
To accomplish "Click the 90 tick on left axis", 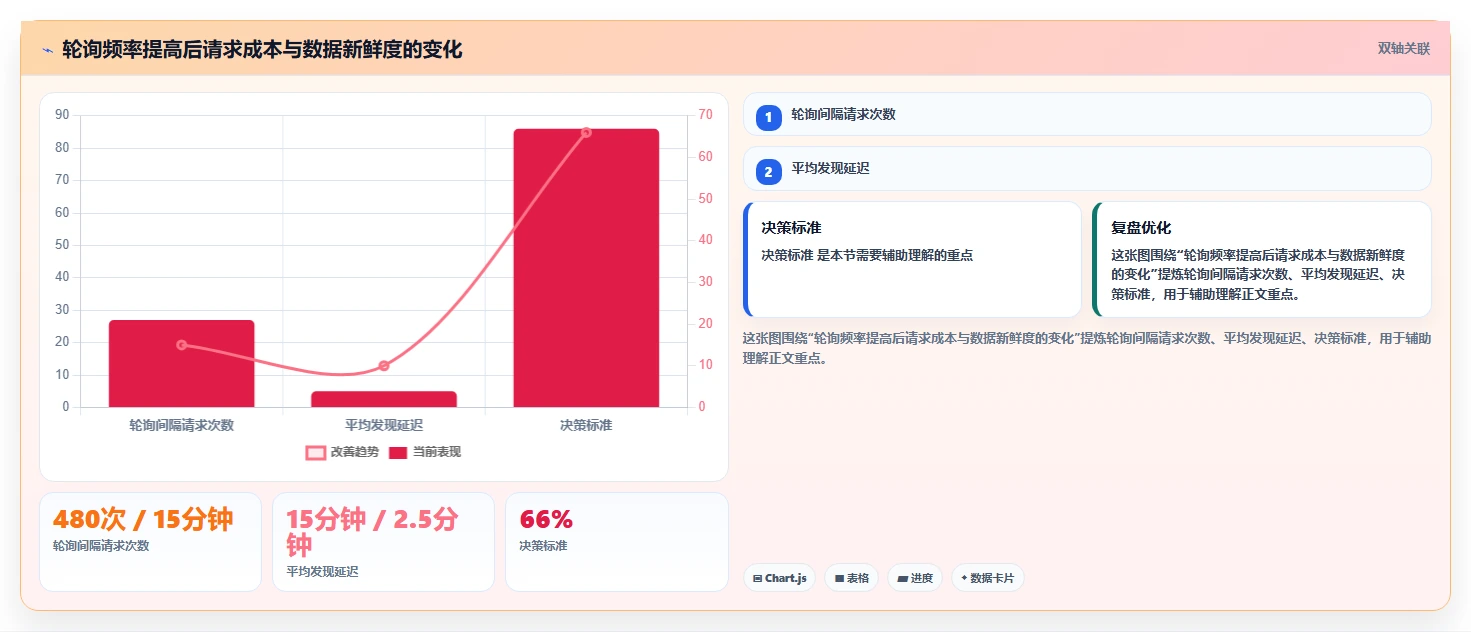I will click(x=62, y=115).
